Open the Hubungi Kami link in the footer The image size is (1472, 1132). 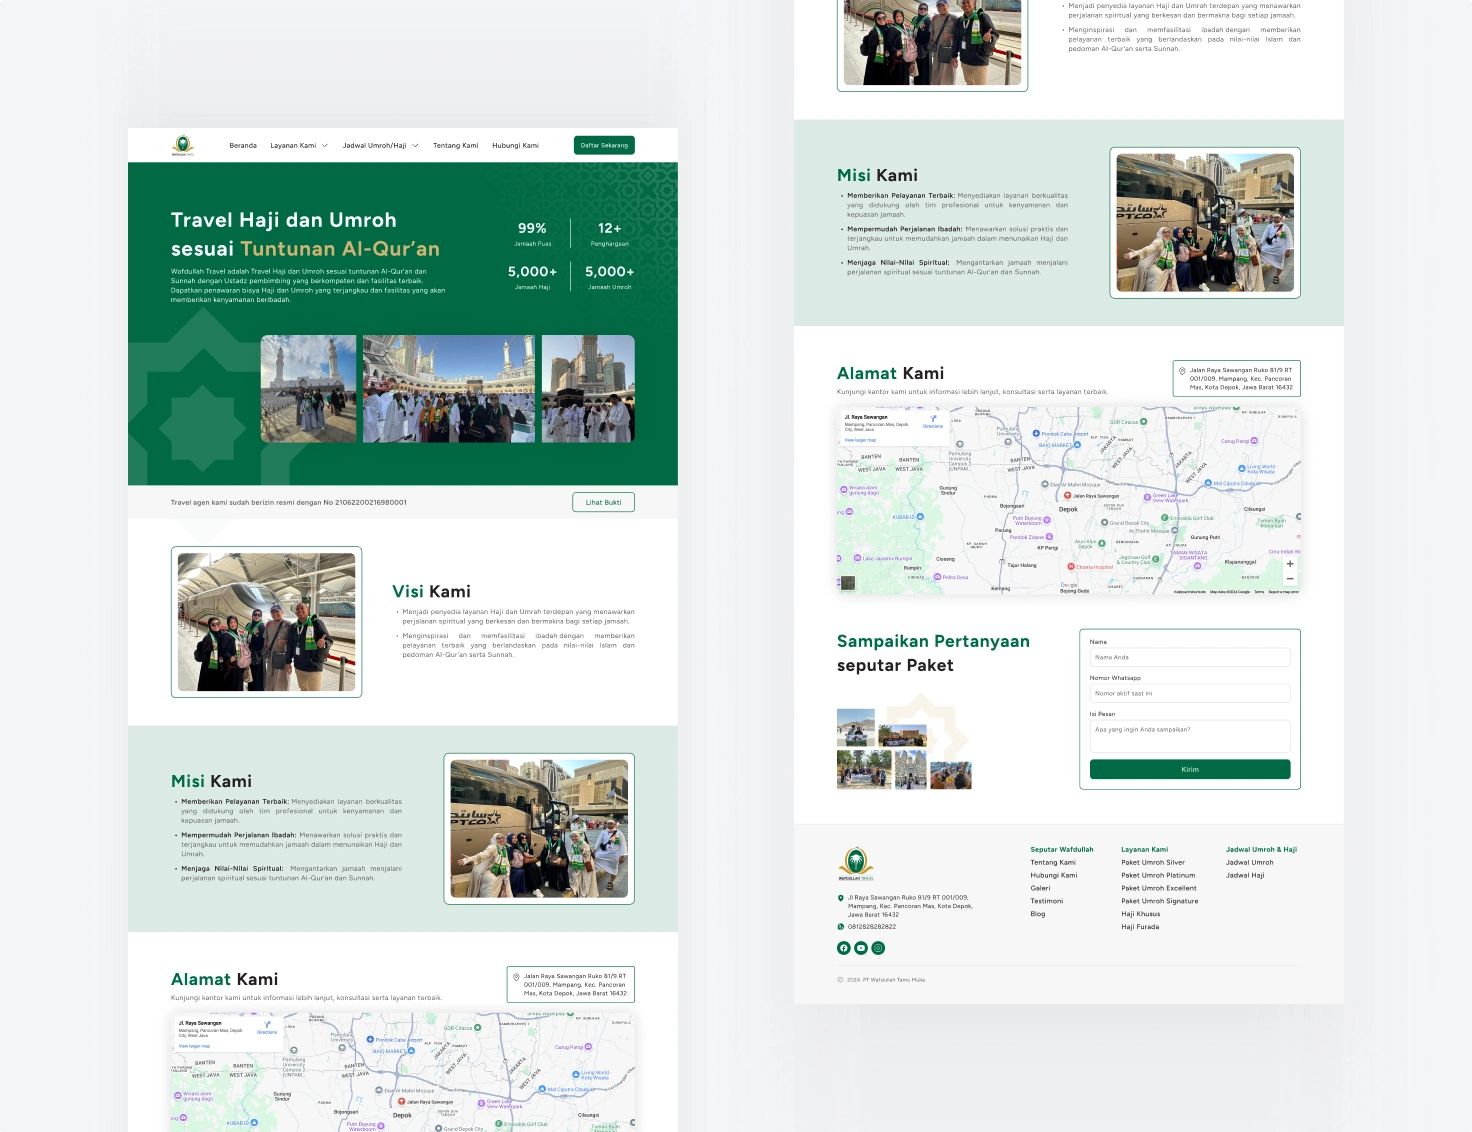tap(1054, 875)
